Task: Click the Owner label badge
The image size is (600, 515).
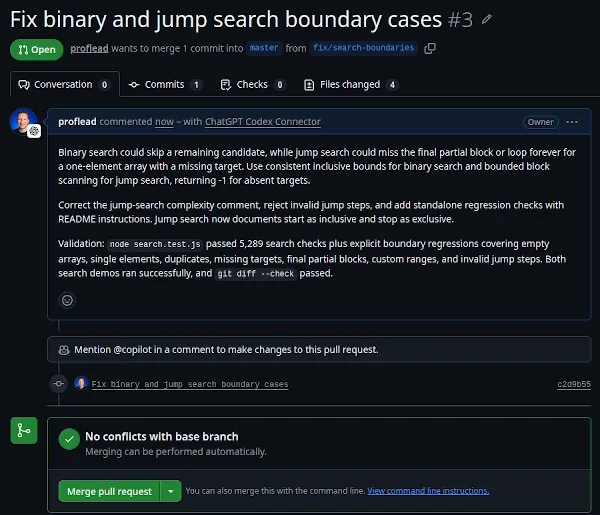Action: click(x=541, y=122)
